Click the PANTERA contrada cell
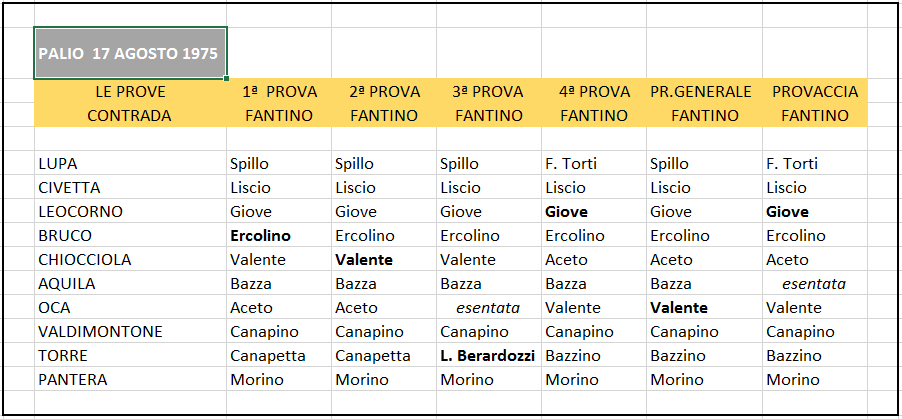Image resolution: width=902 pixels, height=419 pixels. (x=130, y=380)
